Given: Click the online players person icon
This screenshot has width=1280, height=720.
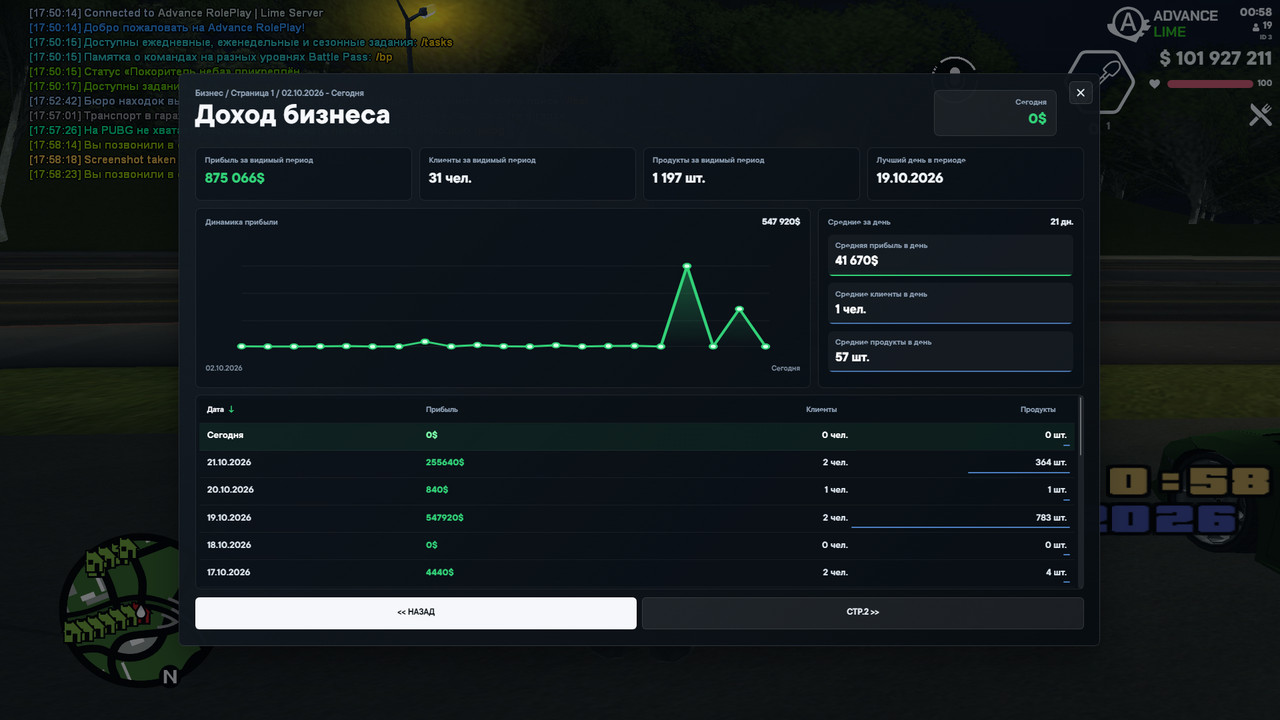Looking at the screenshot, I should point(1255,26).
